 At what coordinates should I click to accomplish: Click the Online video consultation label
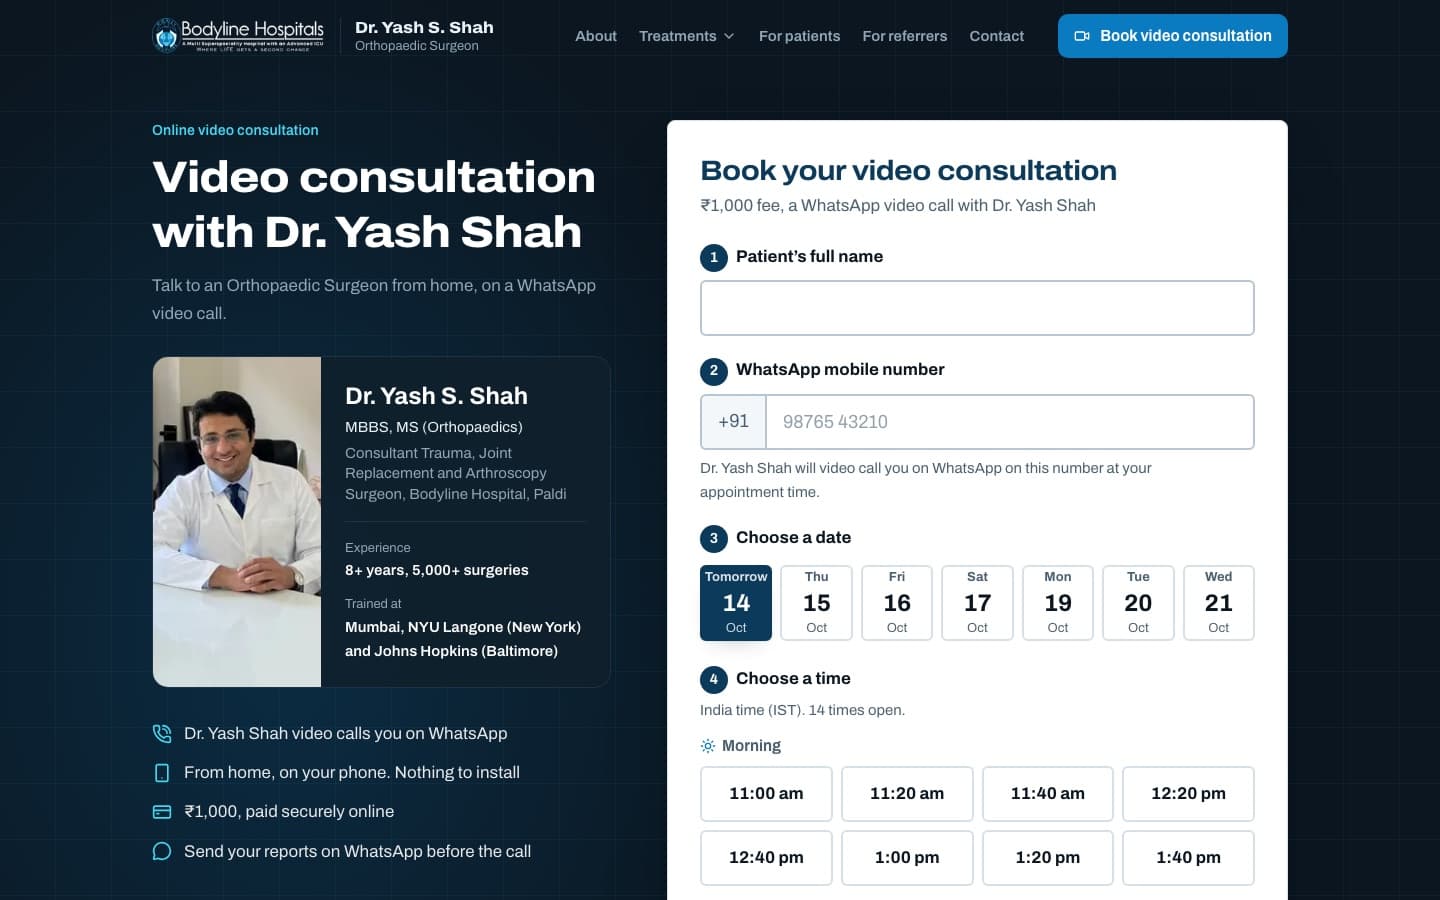point(235,130)
